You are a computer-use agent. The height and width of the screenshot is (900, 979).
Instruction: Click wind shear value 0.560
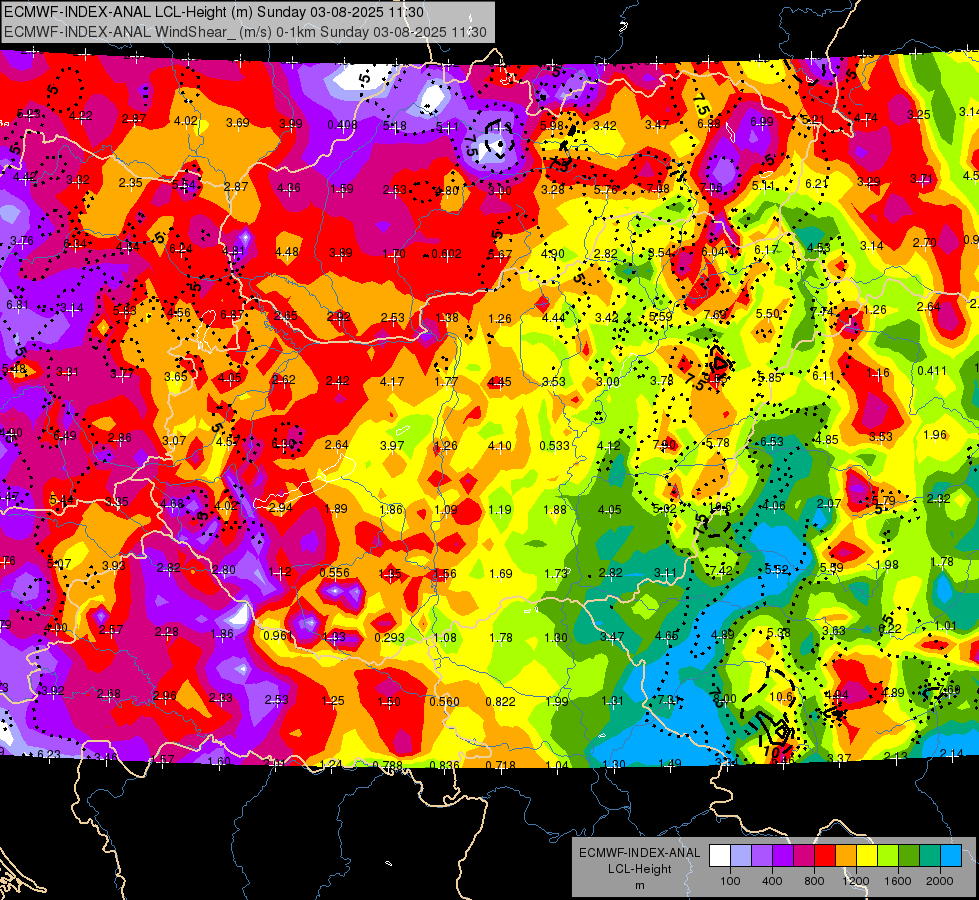point(445,701)
